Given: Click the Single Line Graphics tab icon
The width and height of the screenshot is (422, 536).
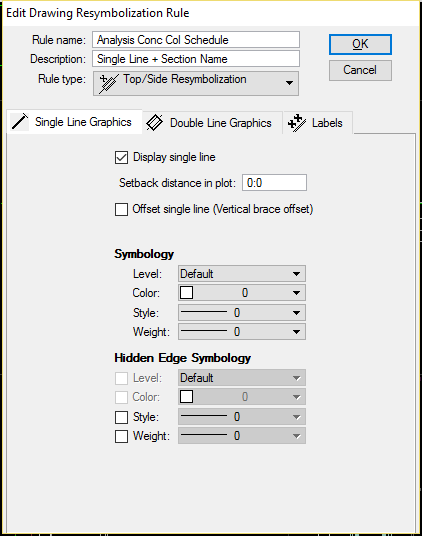Looking at the screenshot, I should click(20, 122).
